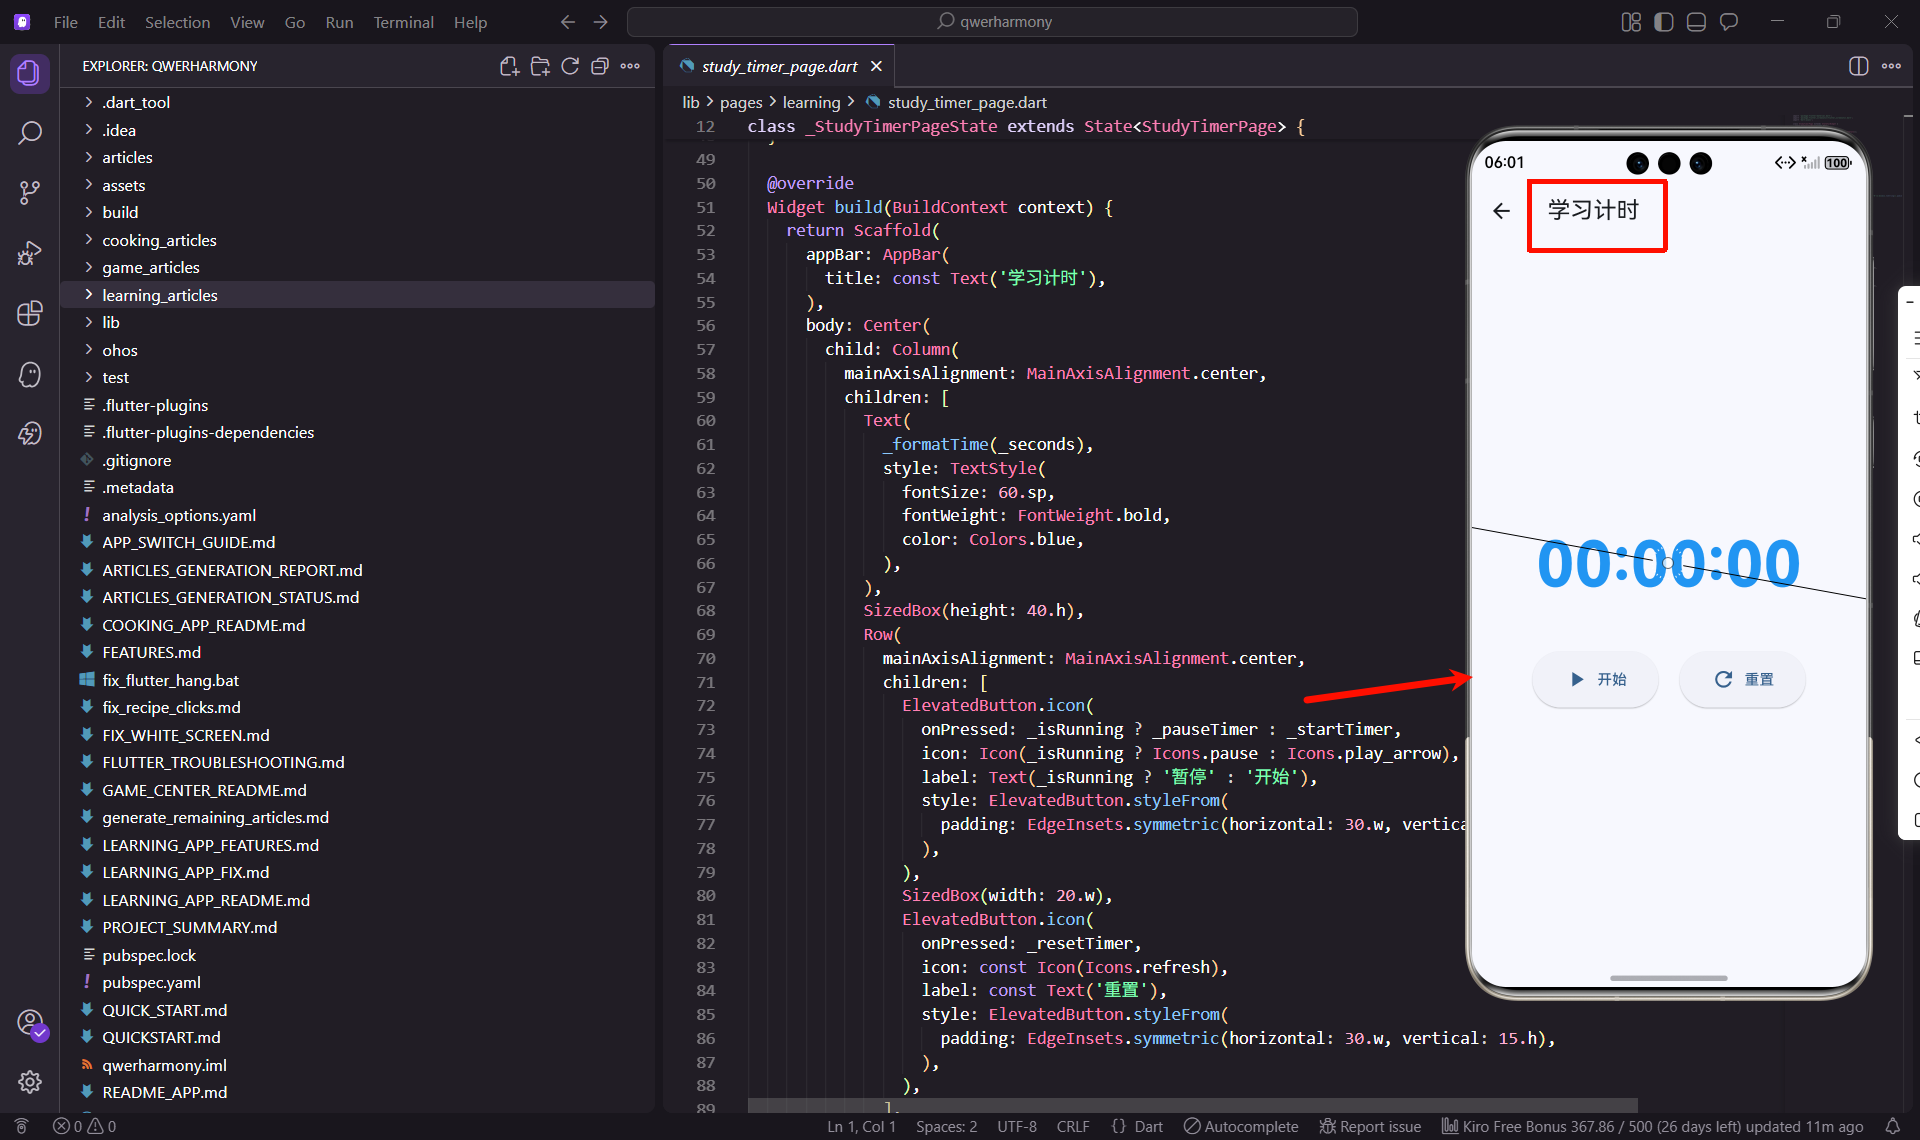Open the Search view in activity bar
This screenshot has width=1920, height=1140.
pyautogui.click(x=30, y=133)
